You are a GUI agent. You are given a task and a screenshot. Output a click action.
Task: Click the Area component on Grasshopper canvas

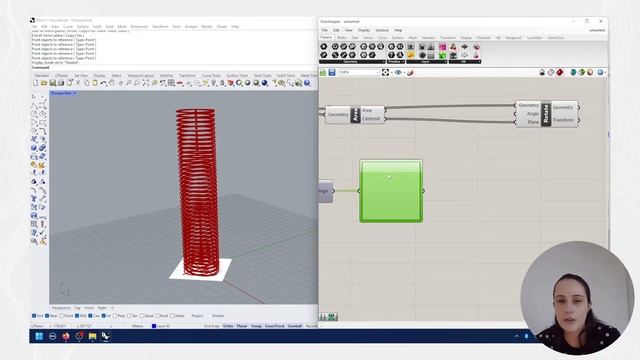(355, 115)
